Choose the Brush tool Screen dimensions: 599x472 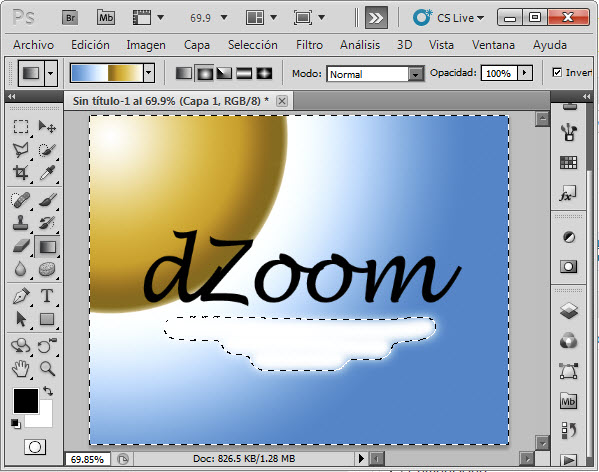point(47,200)
